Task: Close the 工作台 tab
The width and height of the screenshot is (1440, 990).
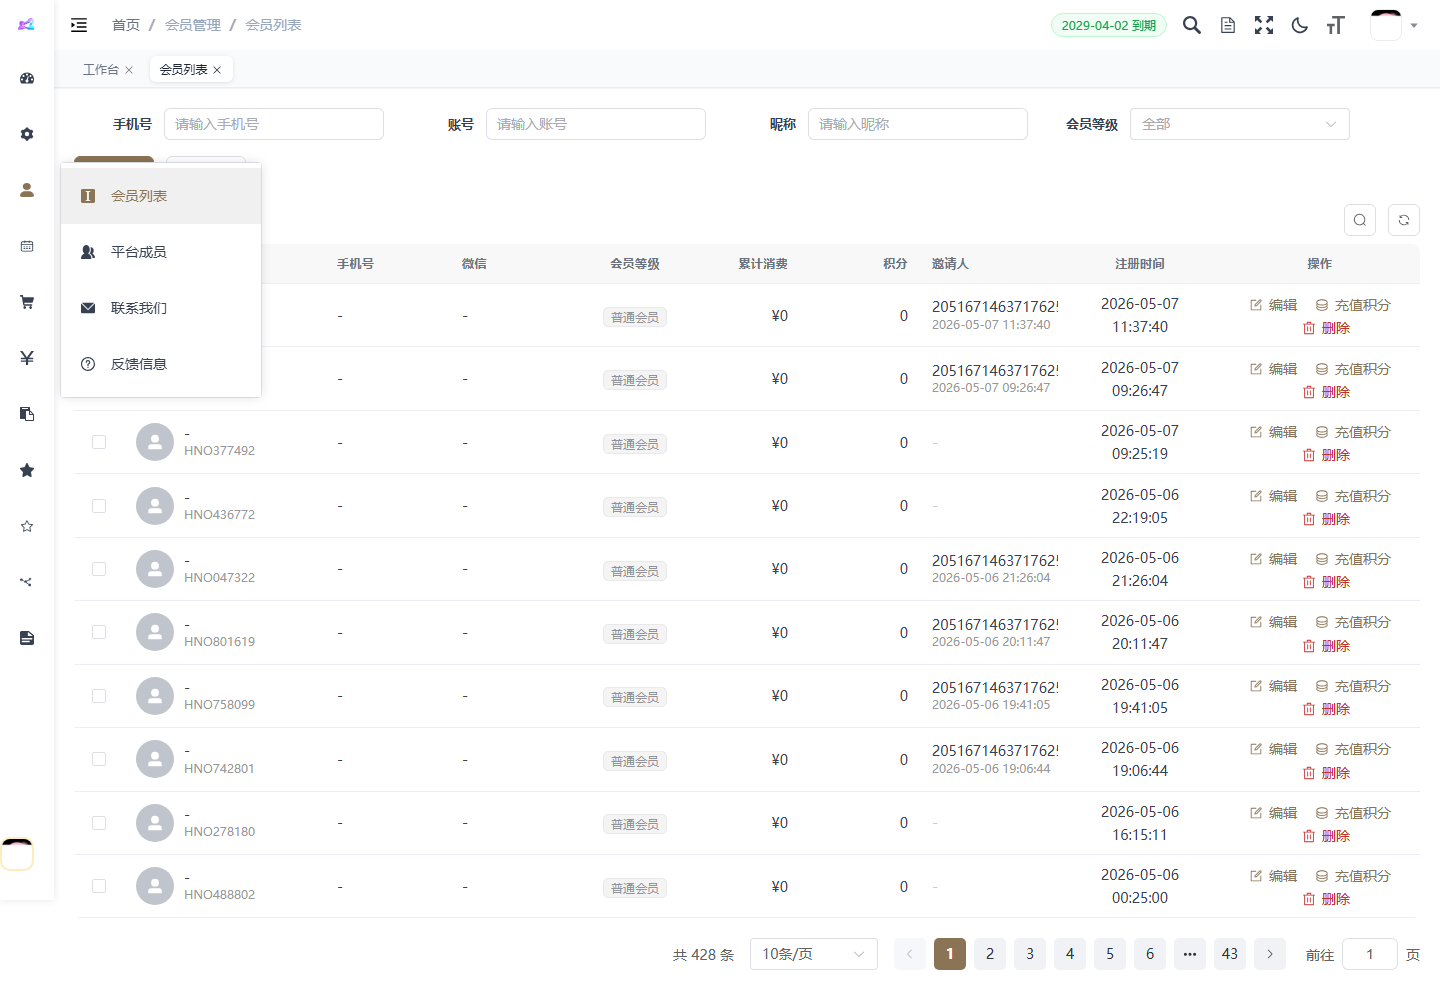Action: pos(129,70)
